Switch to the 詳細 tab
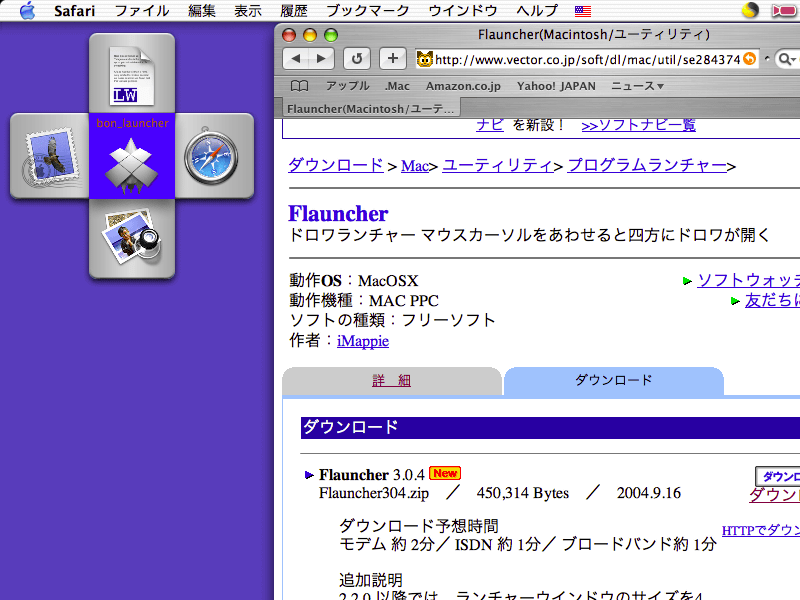 [x=391, y=381]
